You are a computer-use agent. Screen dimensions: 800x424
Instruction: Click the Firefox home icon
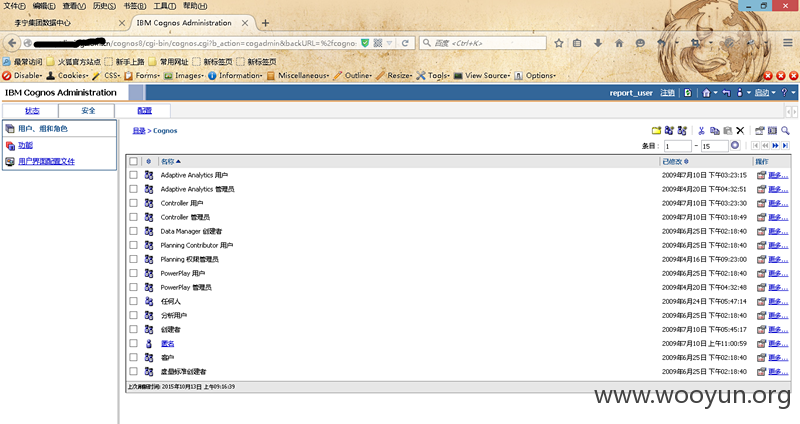pos(619,43)
